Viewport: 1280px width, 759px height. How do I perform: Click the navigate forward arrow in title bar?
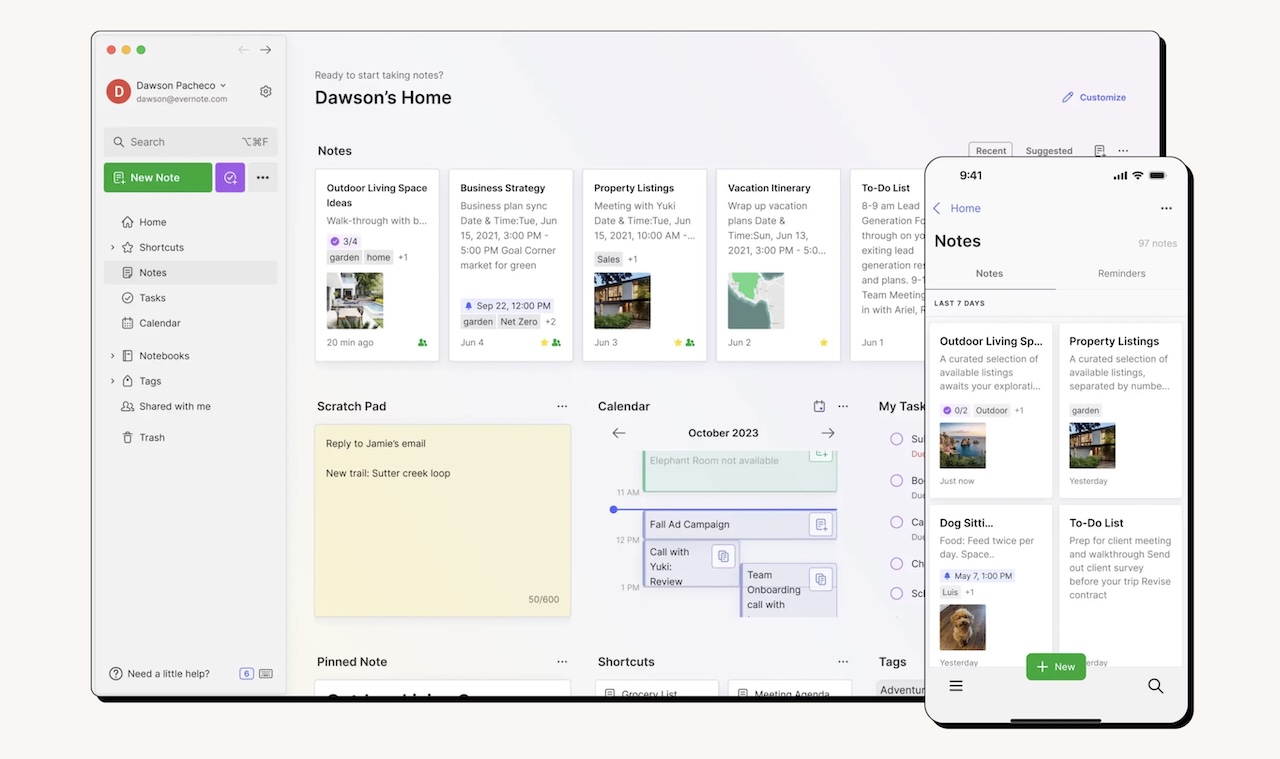click(266, 50)
